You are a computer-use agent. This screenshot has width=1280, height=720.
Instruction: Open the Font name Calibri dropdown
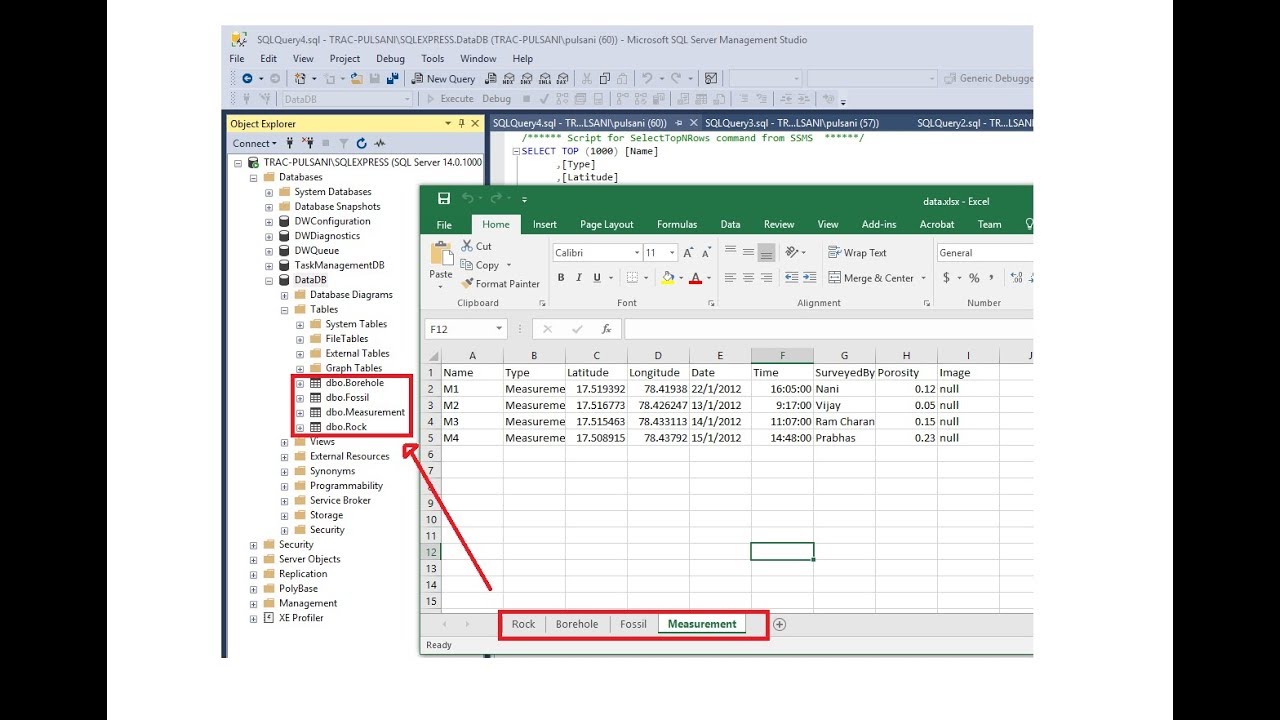point(636,253)
